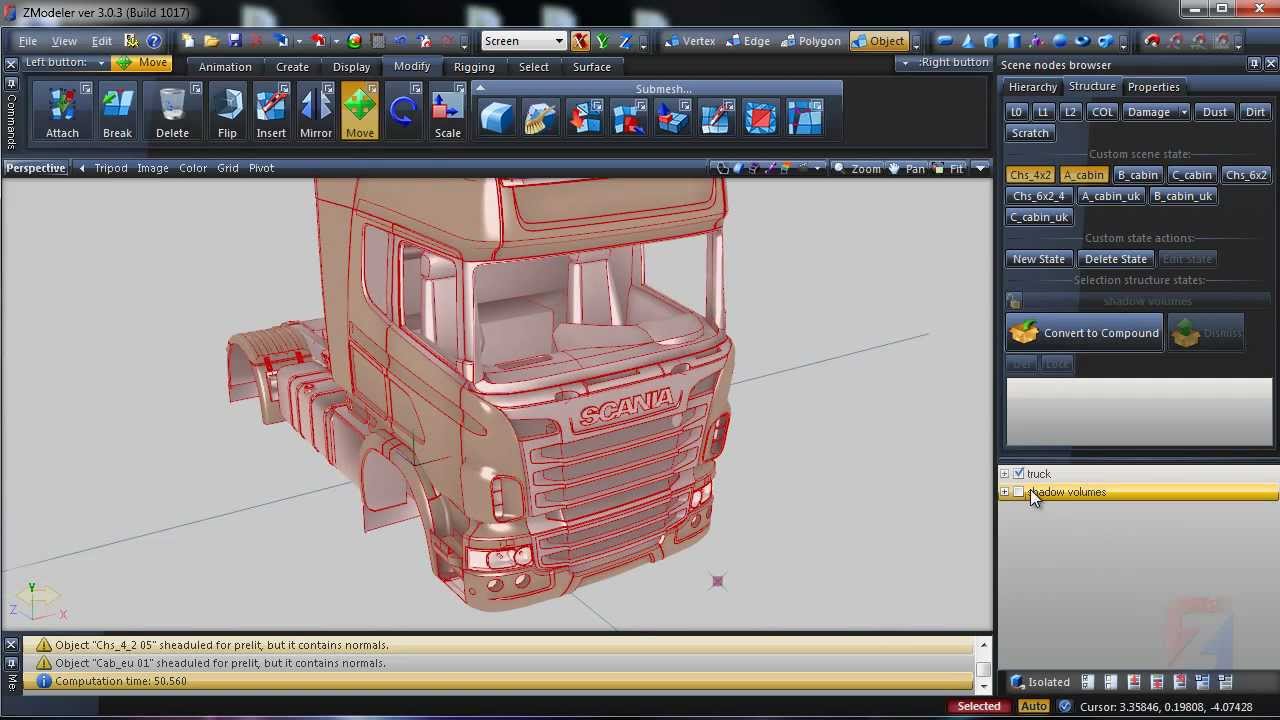Toggle the Z axis constraint

coord(625,41)
